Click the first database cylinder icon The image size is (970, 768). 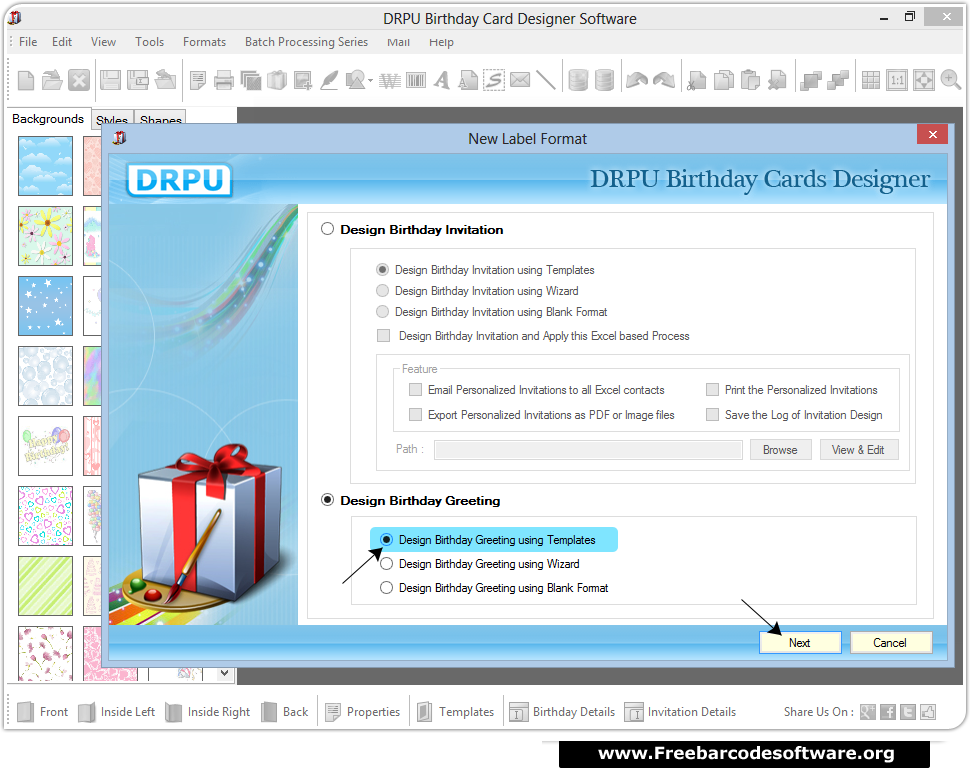pyautogui.click(x=578, y=80)
